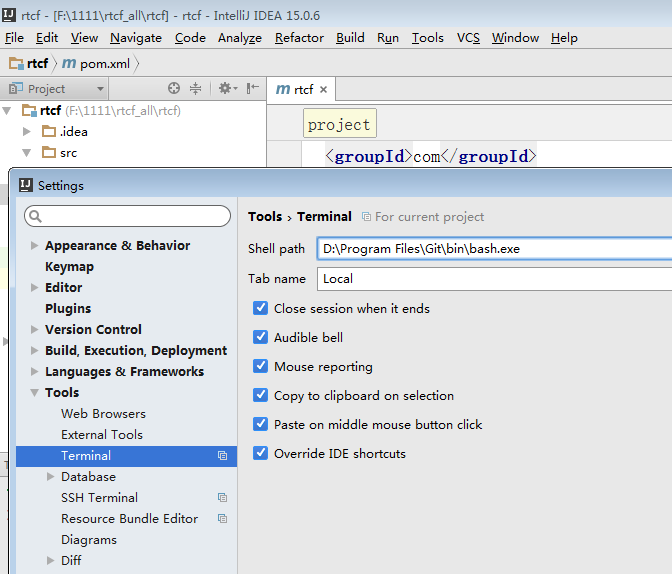Open the File menu

[14, 38]
